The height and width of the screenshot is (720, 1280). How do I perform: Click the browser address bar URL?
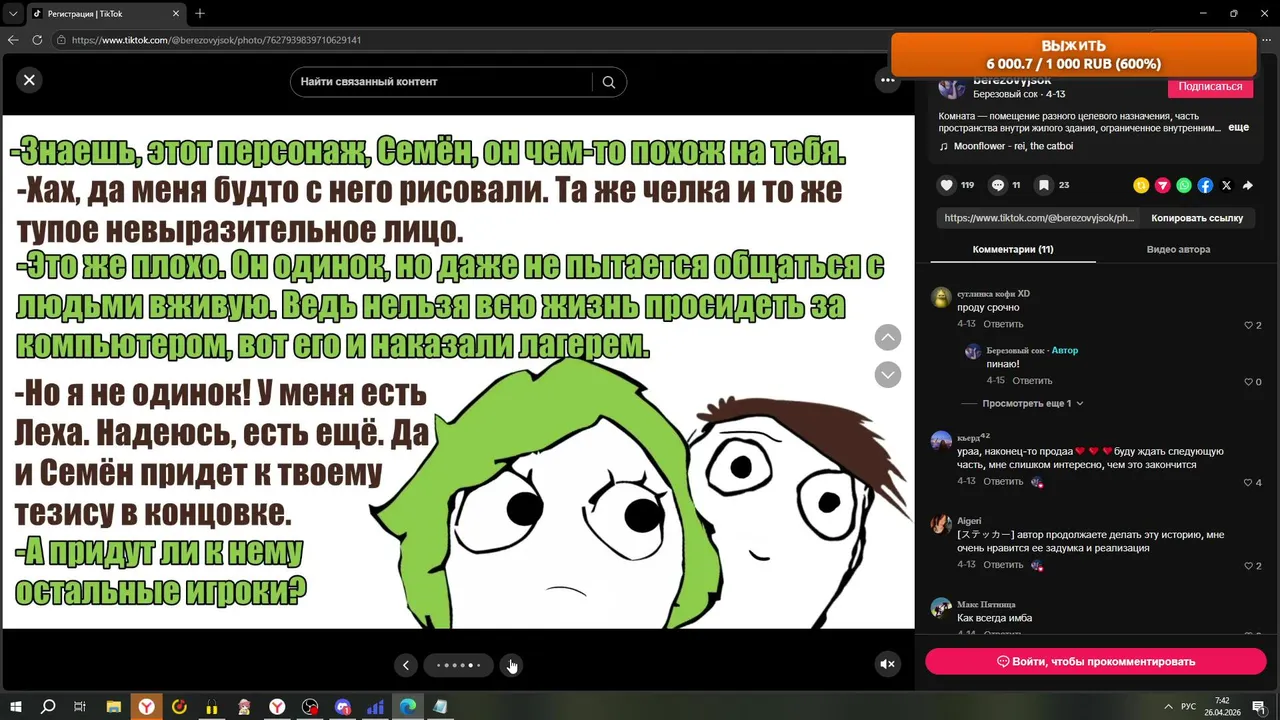click(216, 40)
